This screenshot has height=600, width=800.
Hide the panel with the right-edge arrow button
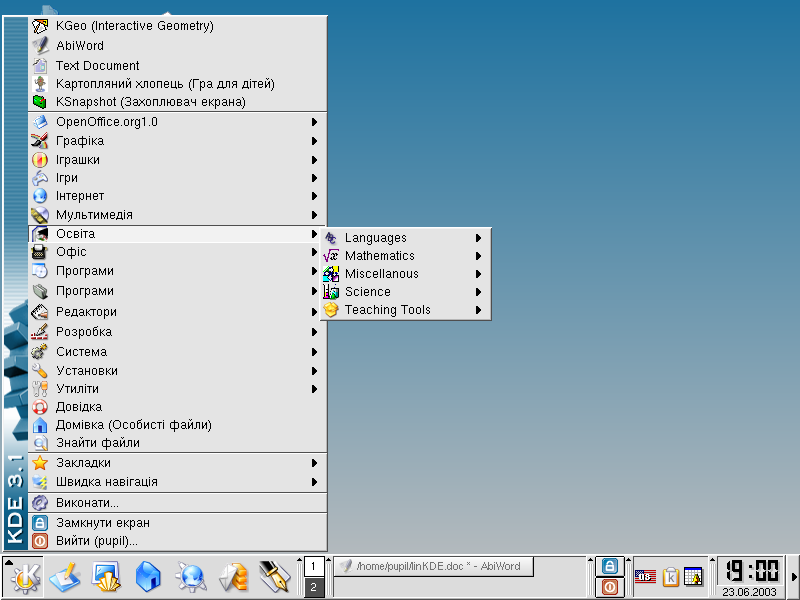click(794, 577)
